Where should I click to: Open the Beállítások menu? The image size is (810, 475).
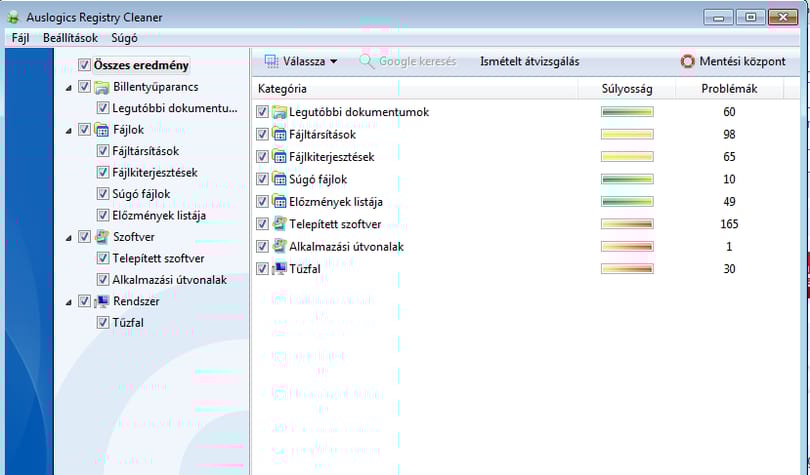pos(70,38)
